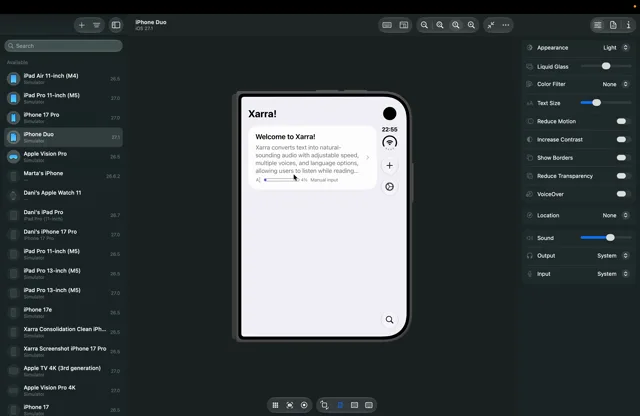Open the Output System dropdown
This screenshot has height=416, width=640.
pyautogui.click(x=613, y=256)
